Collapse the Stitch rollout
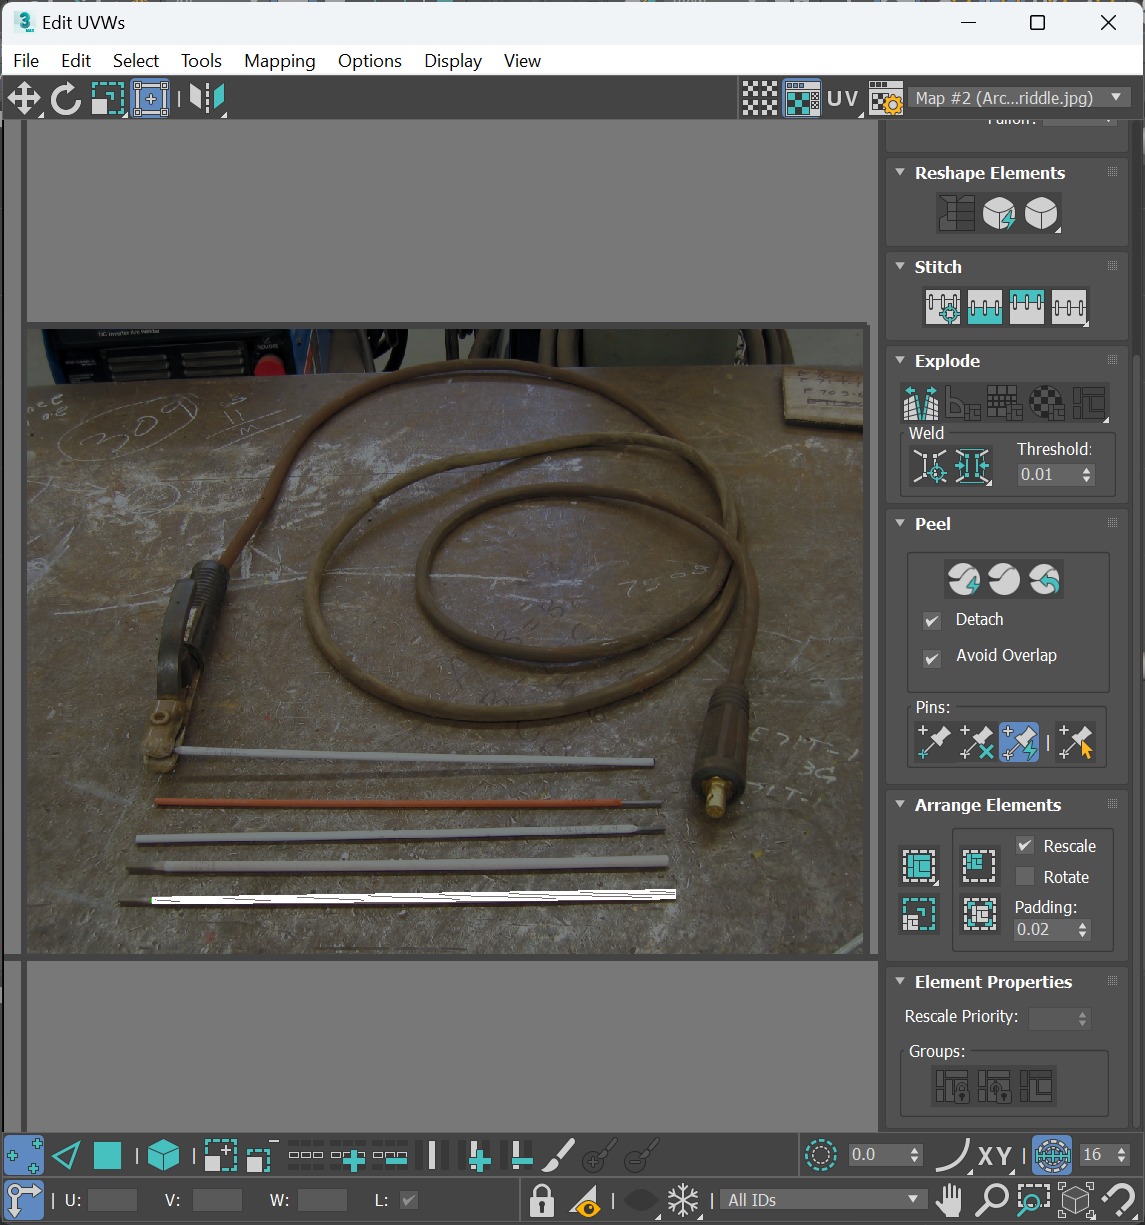Viewport: 1145px width, 1225px height. (900, 267)
